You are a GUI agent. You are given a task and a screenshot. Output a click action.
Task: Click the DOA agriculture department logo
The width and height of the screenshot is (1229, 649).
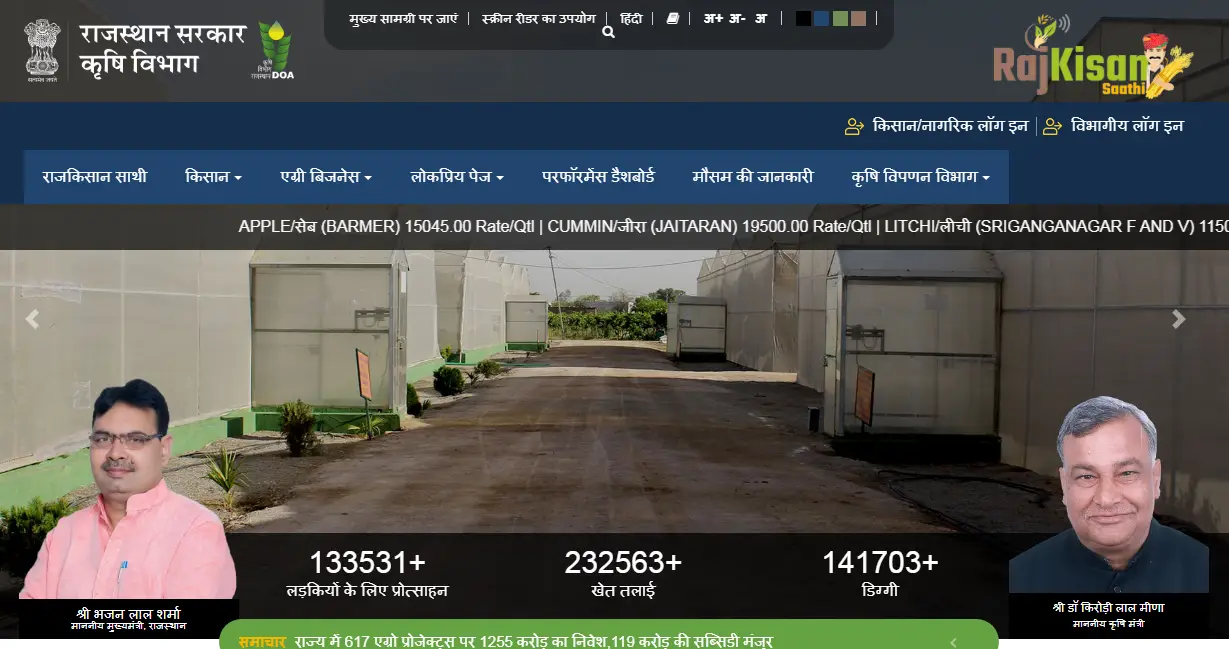273,50
